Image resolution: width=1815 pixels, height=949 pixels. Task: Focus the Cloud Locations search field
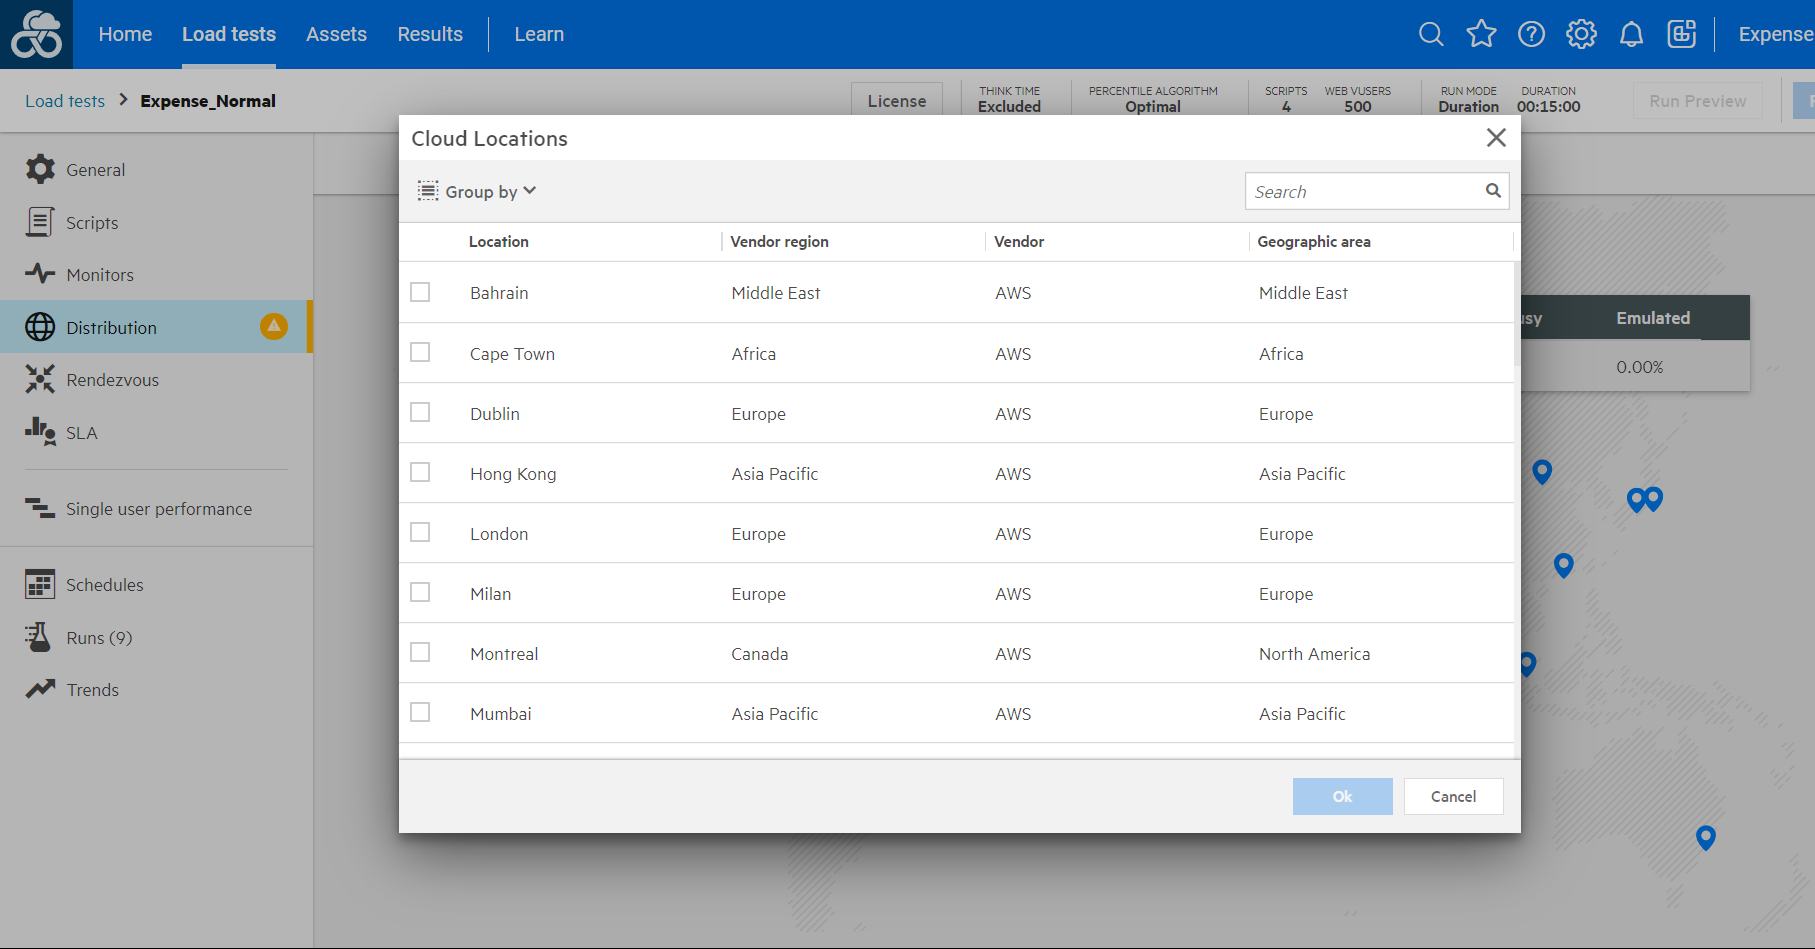click(x=1364, y=191)
